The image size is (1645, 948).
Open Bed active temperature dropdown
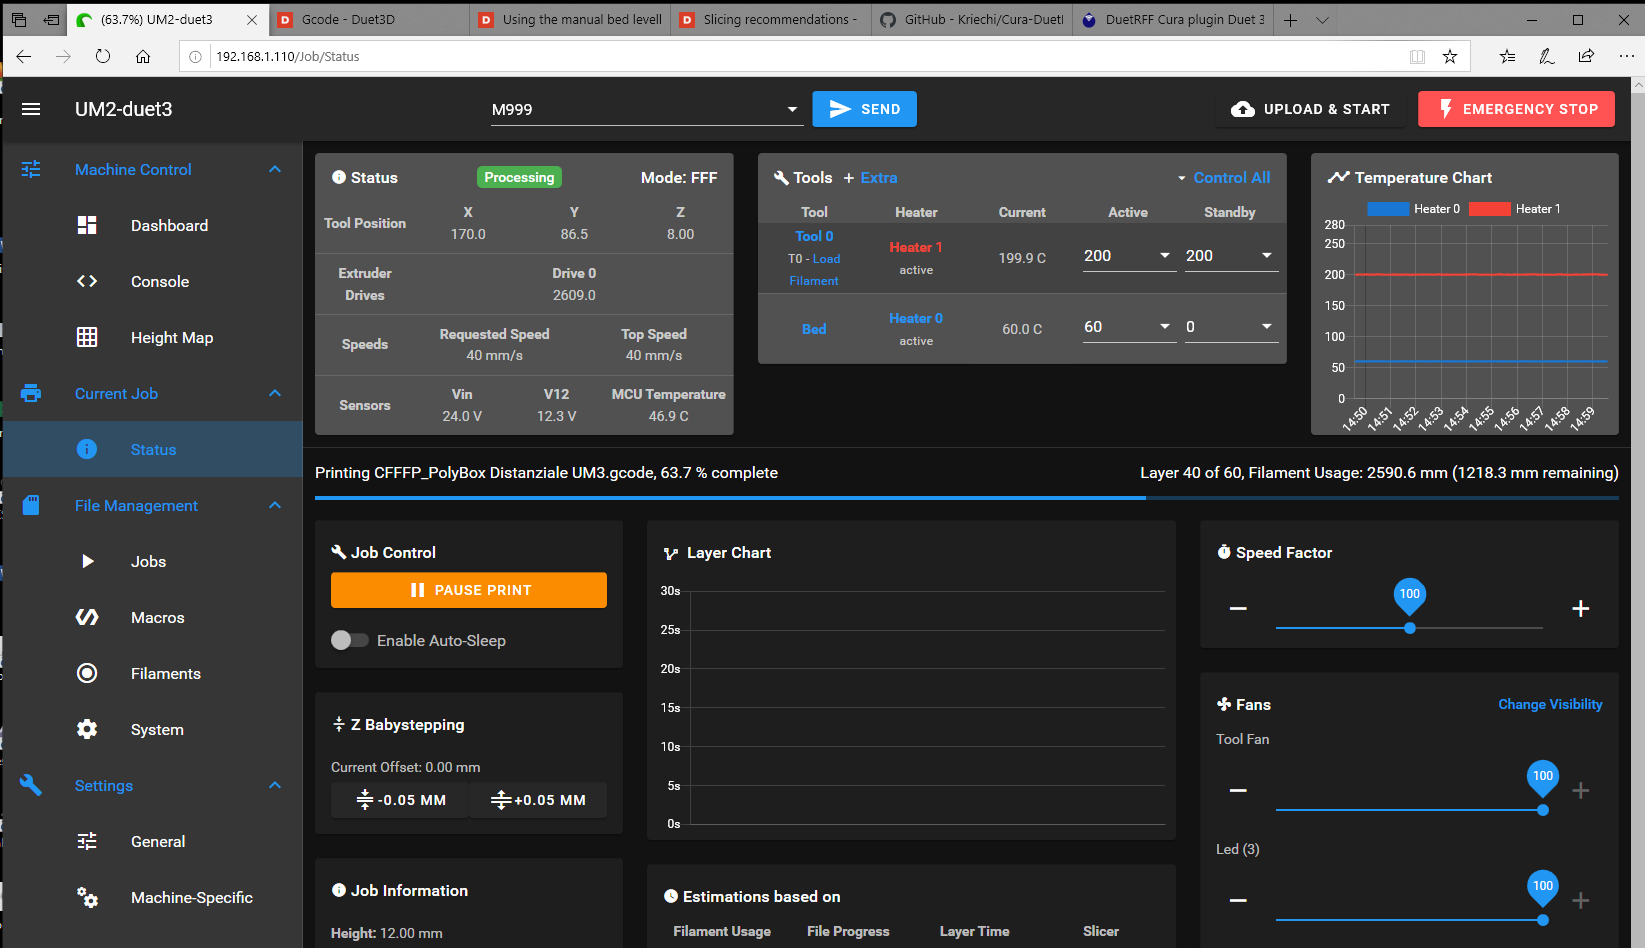(x=1165, y=326)
